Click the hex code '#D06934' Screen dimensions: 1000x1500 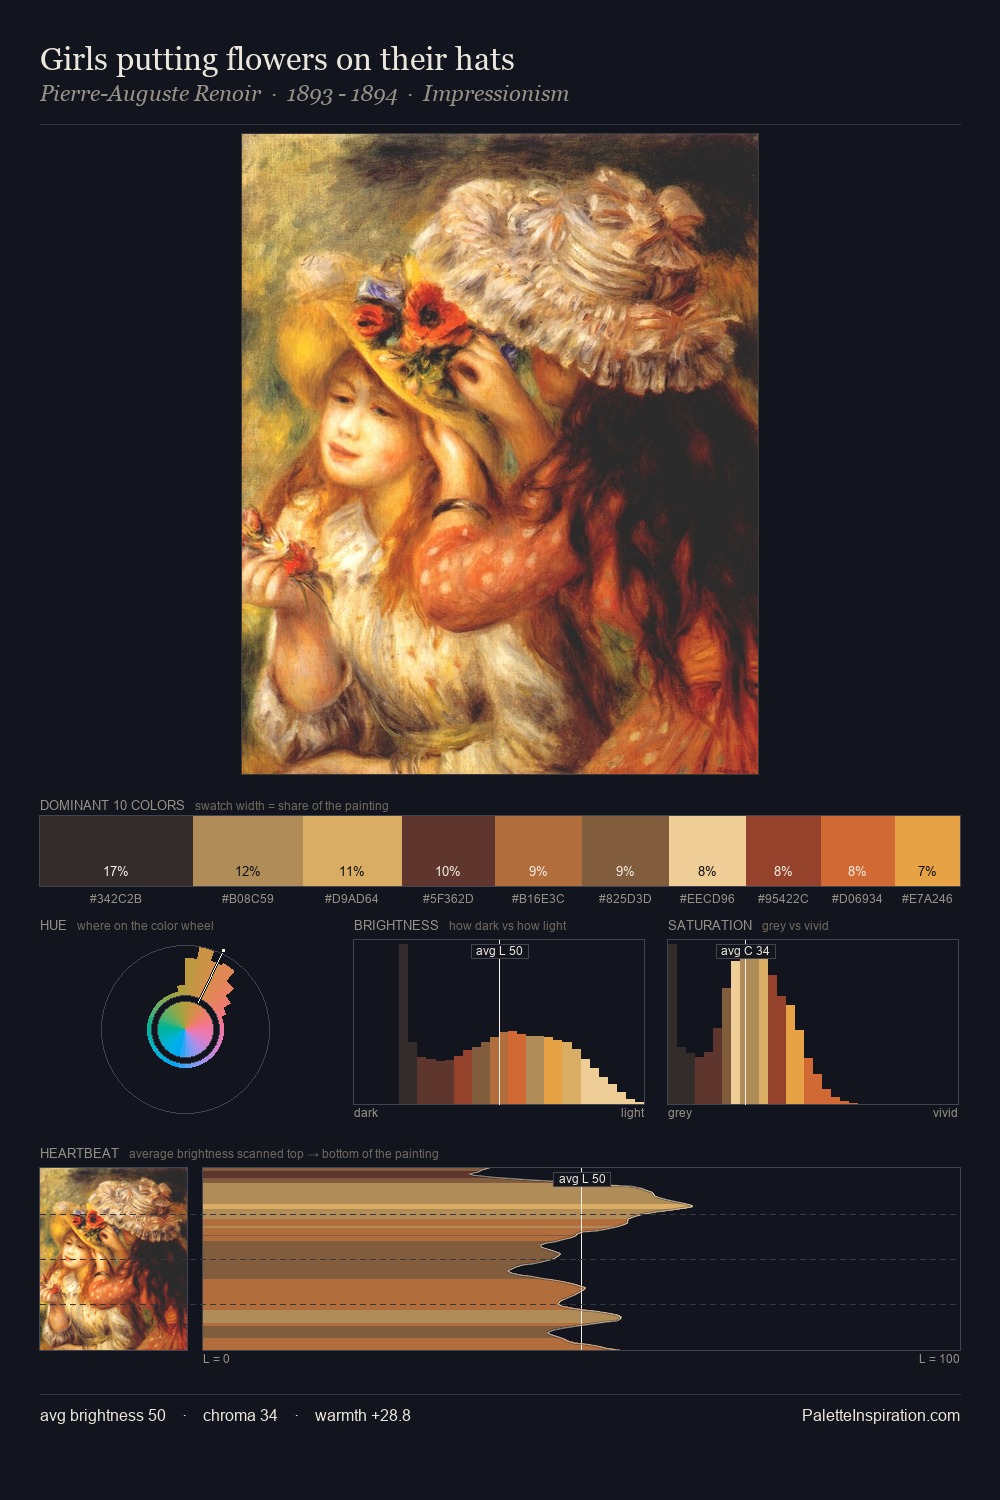click(857, 899)
